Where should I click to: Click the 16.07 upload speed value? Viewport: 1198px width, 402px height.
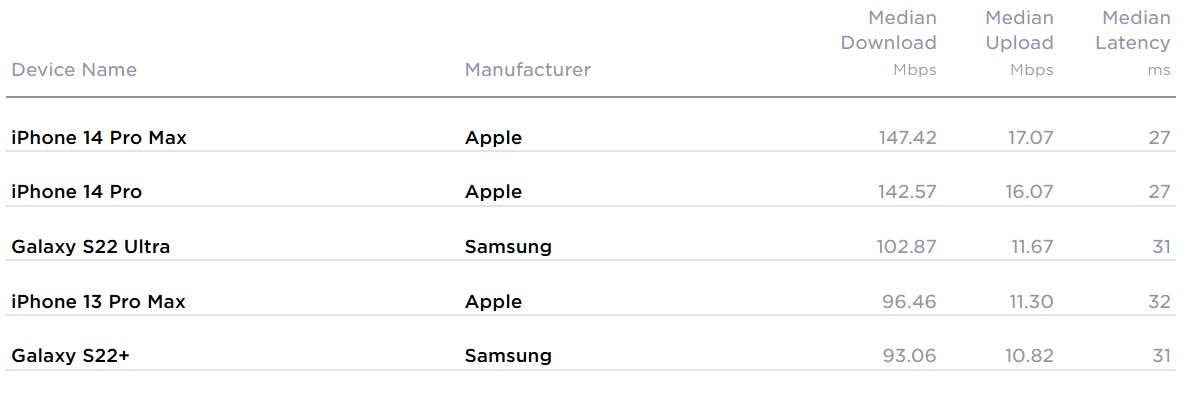1029,192
